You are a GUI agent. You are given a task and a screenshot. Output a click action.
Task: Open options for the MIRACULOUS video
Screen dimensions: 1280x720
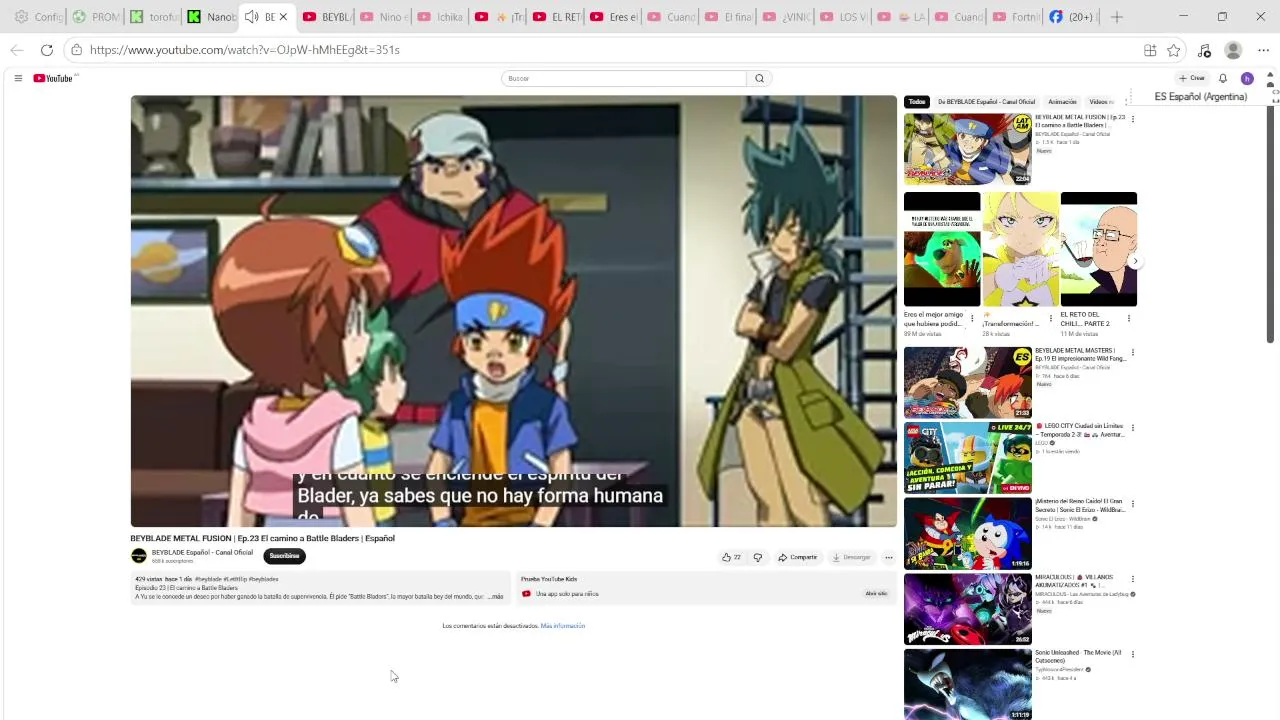coord(1132,579)
